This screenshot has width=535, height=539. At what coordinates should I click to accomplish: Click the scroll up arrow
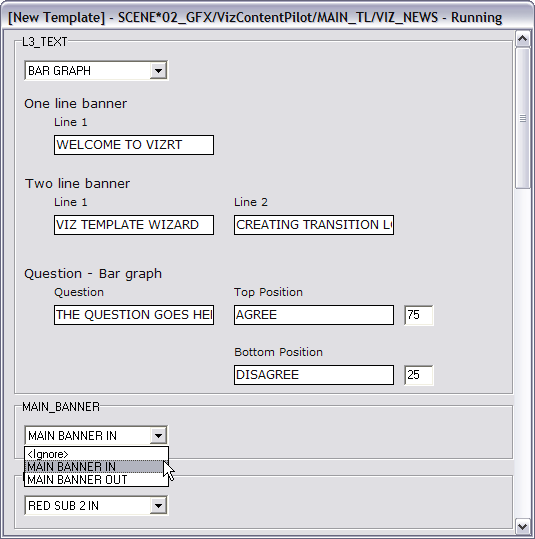point(523,38)
